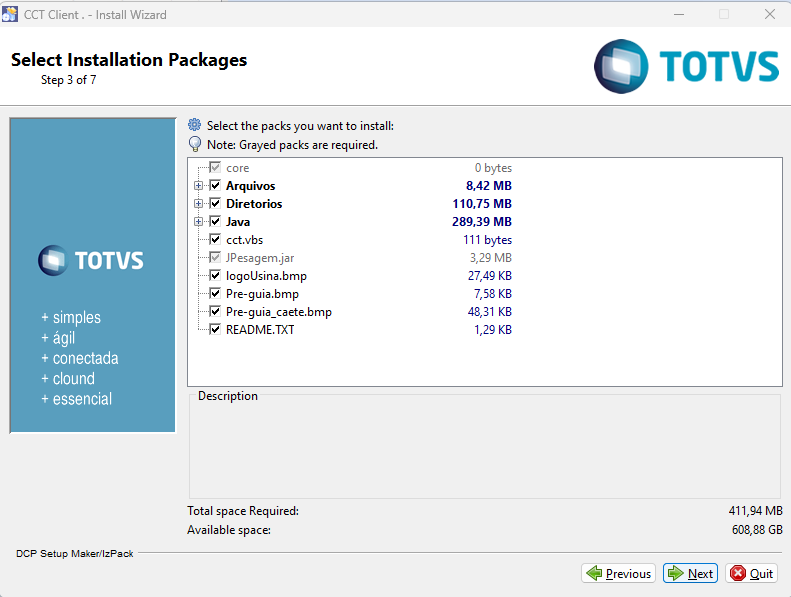Uncheck the cct.vbs checkbox

[215, 239]
